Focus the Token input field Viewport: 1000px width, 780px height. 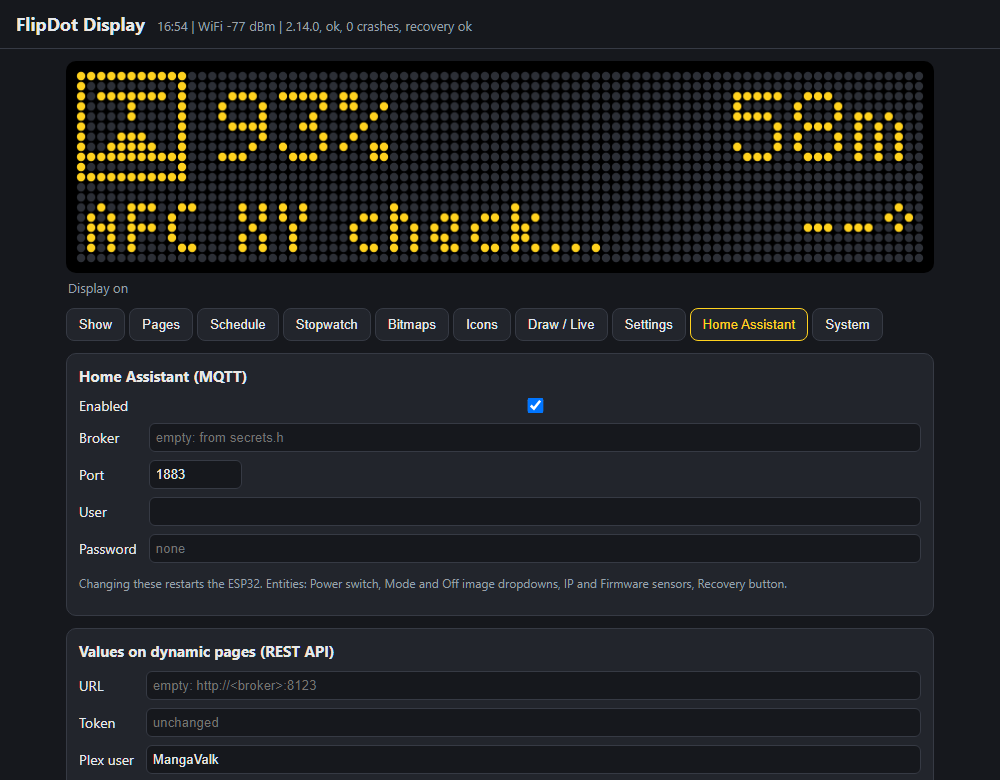tap(533, 723)
